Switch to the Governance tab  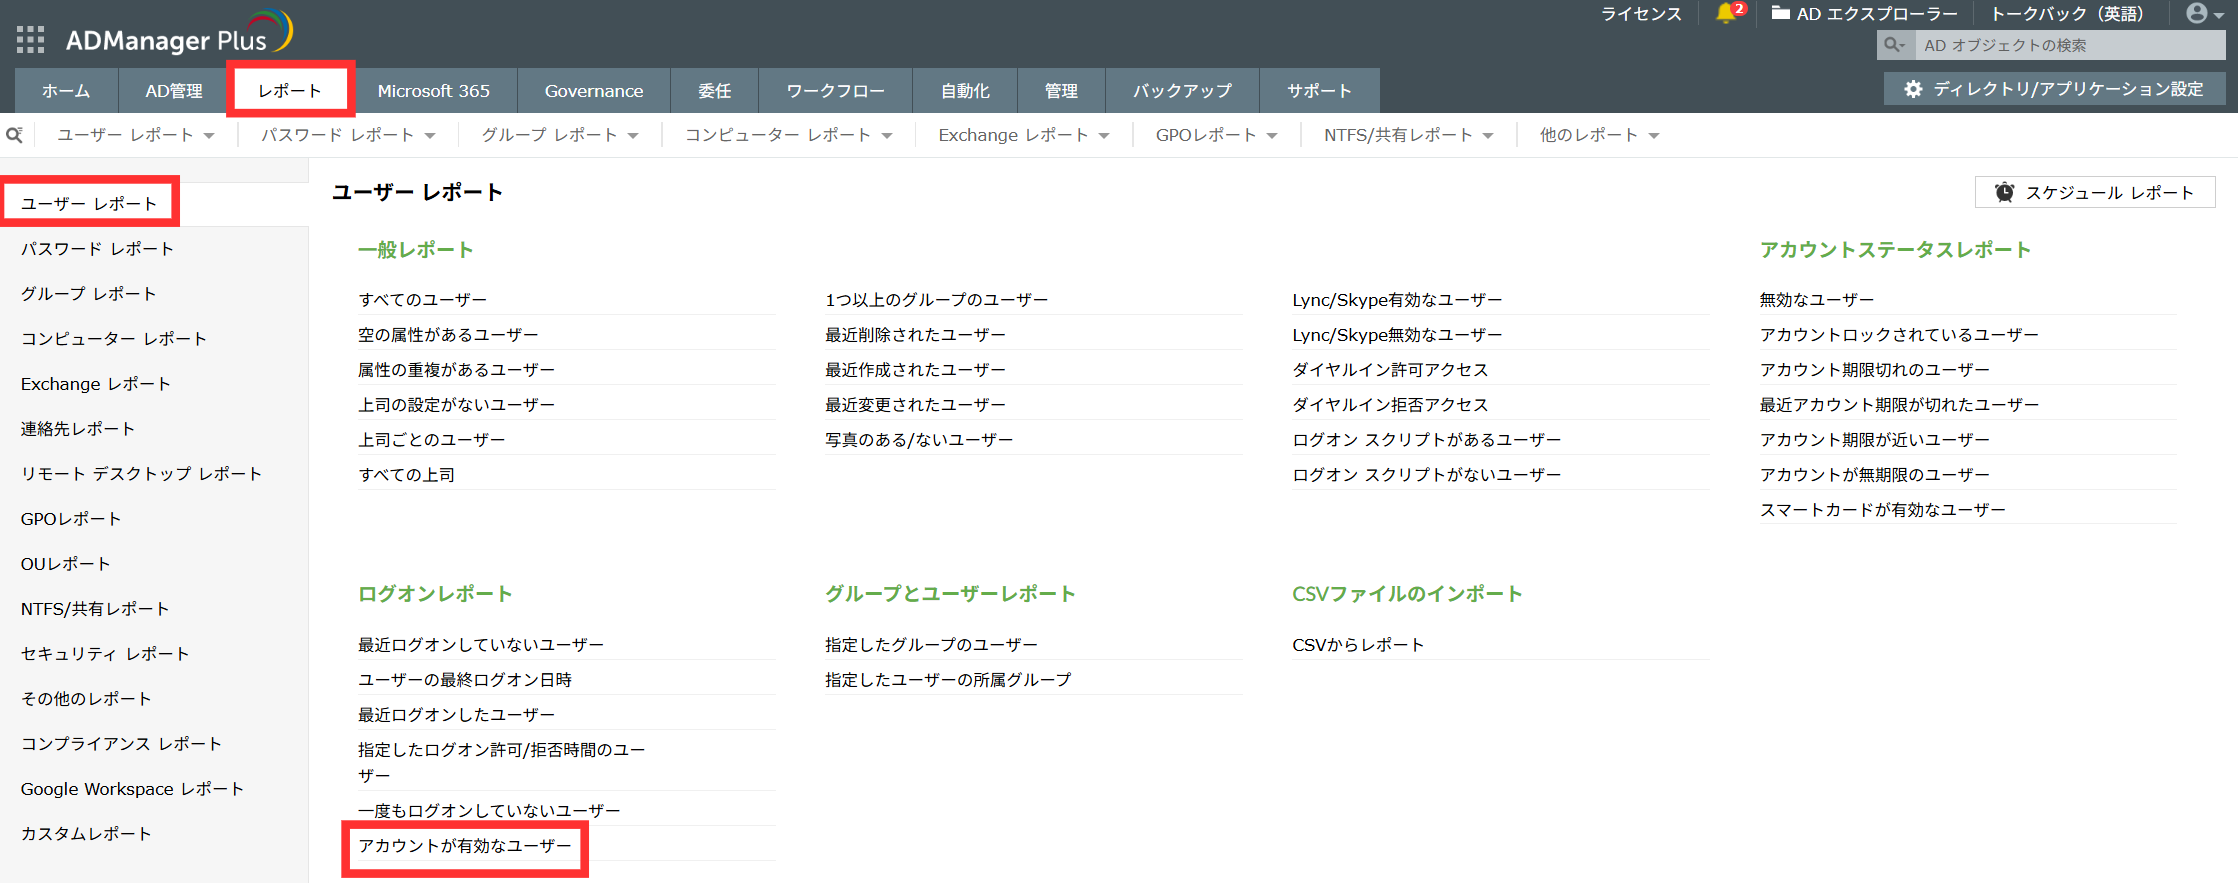pyautogui.click(x=593, y=91)
